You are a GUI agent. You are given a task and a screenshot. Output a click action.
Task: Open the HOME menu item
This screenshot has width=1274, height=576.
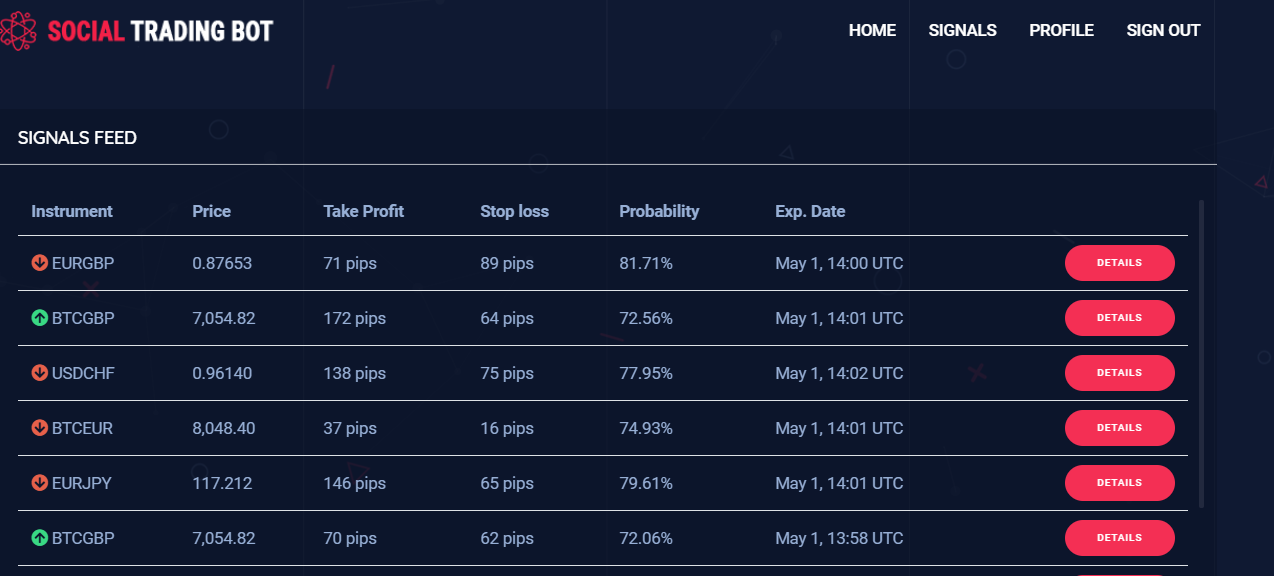click(872, 31)
